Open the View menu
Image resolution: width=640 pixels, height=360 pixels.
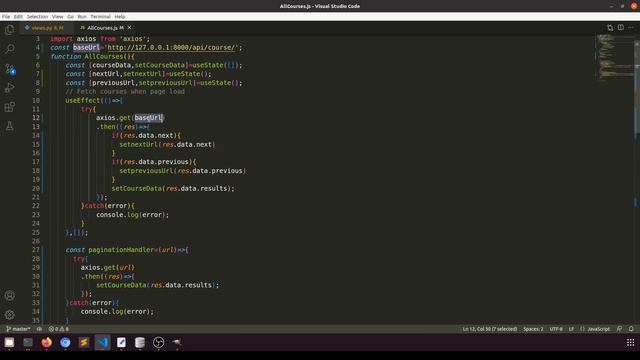58,16
